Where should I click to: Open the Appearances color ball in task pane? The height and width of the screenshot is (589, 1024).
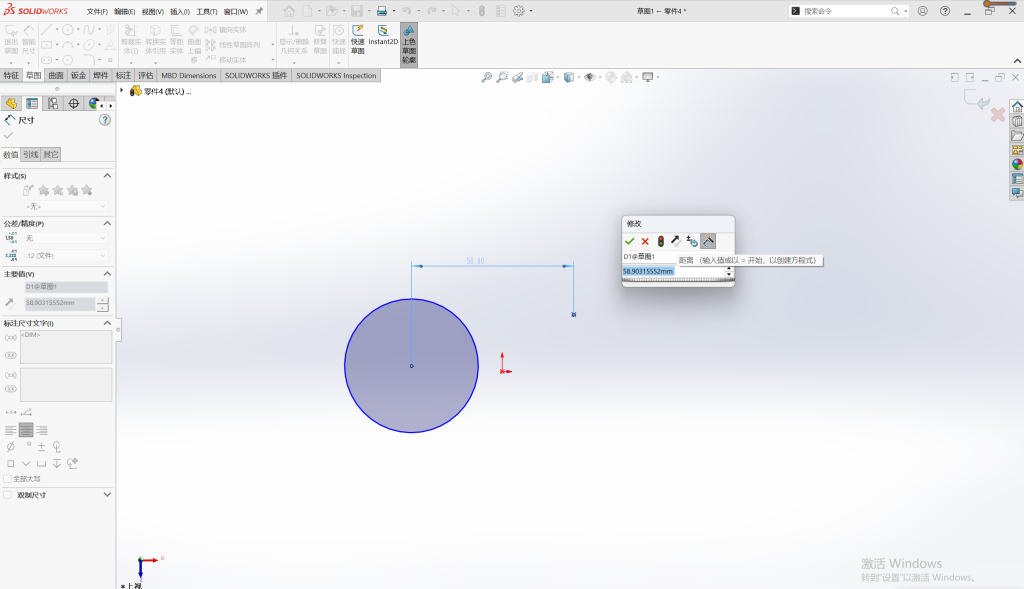1017,165
